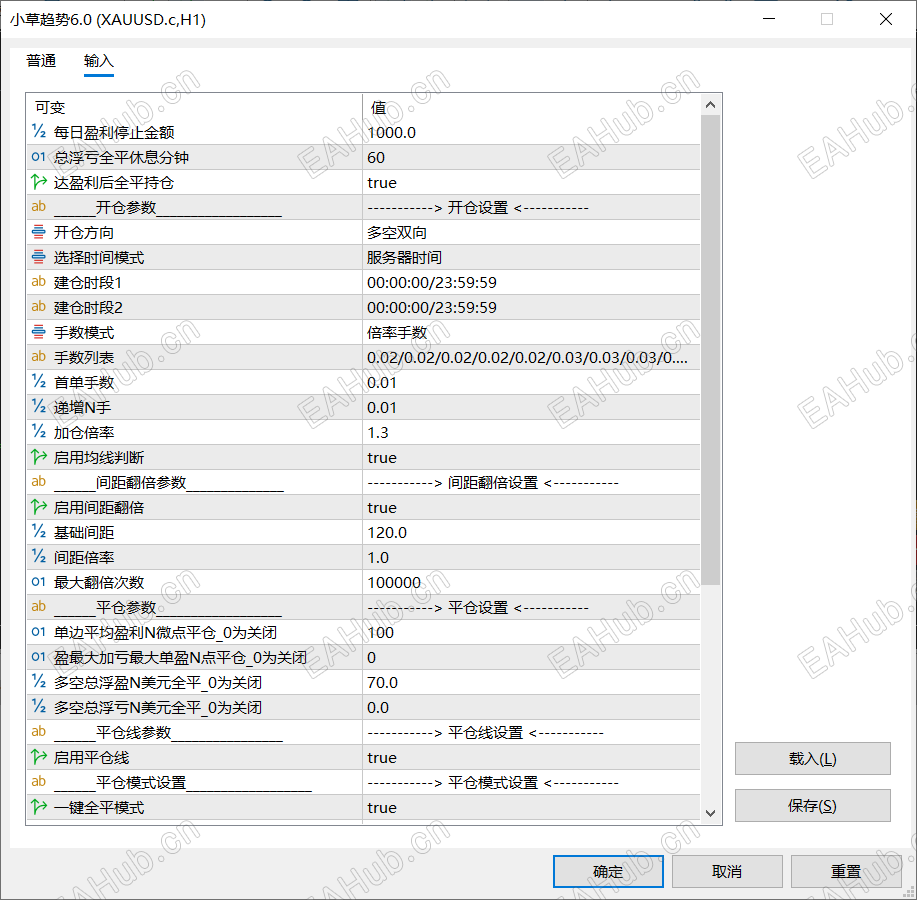
Task: Click the double icon beside 首单手数
Action: 39,382
